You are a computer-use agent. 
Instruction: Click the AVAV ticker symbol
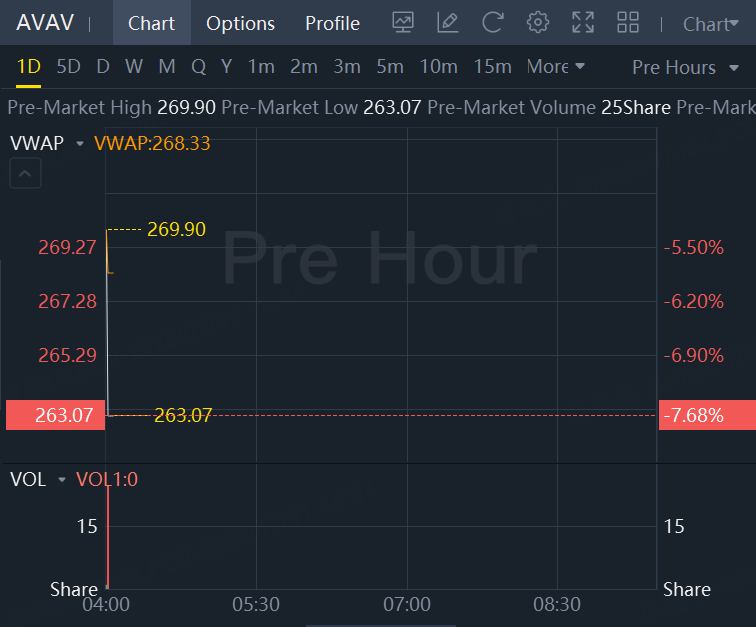(x=45, y=23)
